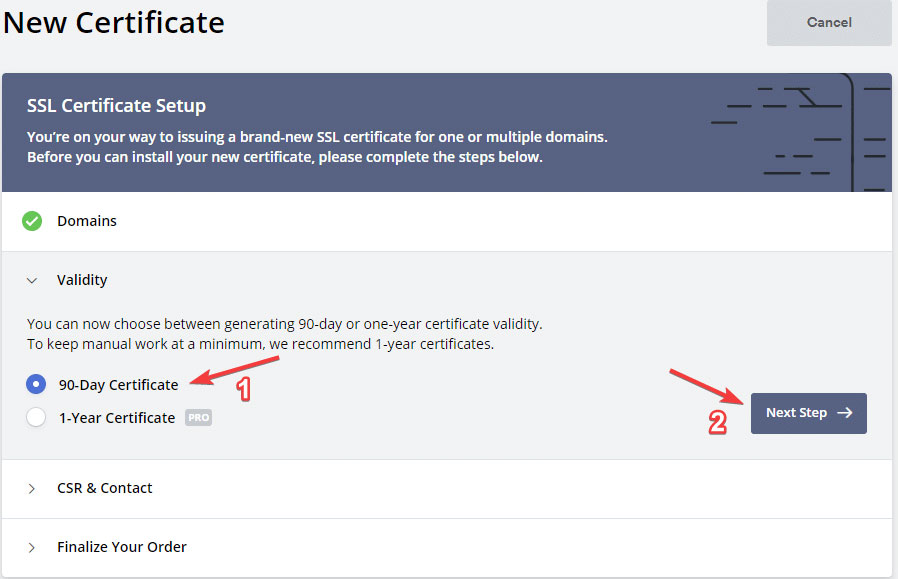
Task: Click the PRO badge next to 1-Year Certificate
Action: [197, 417]
